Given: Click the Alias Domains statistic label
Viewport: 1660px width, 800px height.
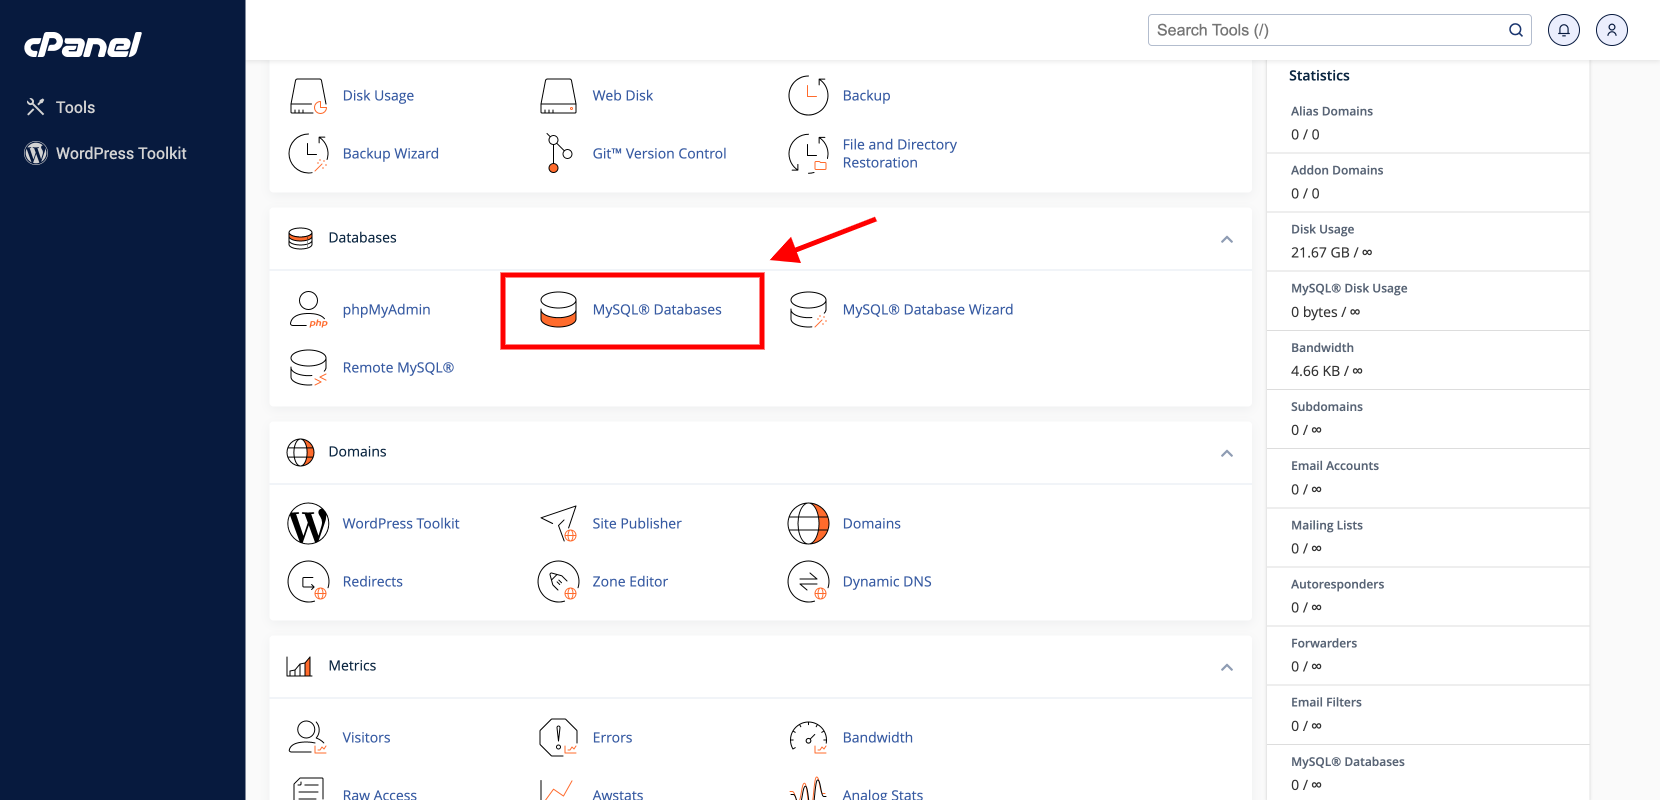Looking at the screenshot, I should click(x=1332, y=111).
